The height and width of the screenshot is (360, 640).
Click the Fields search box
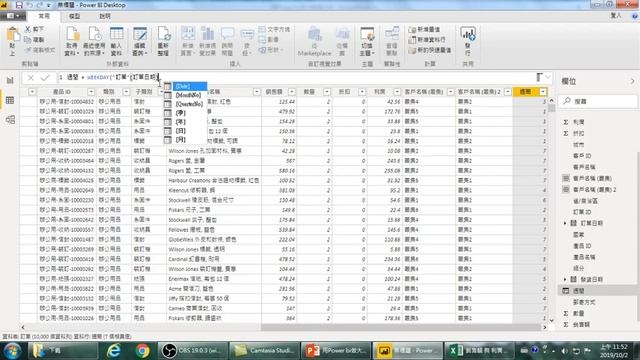598,101
